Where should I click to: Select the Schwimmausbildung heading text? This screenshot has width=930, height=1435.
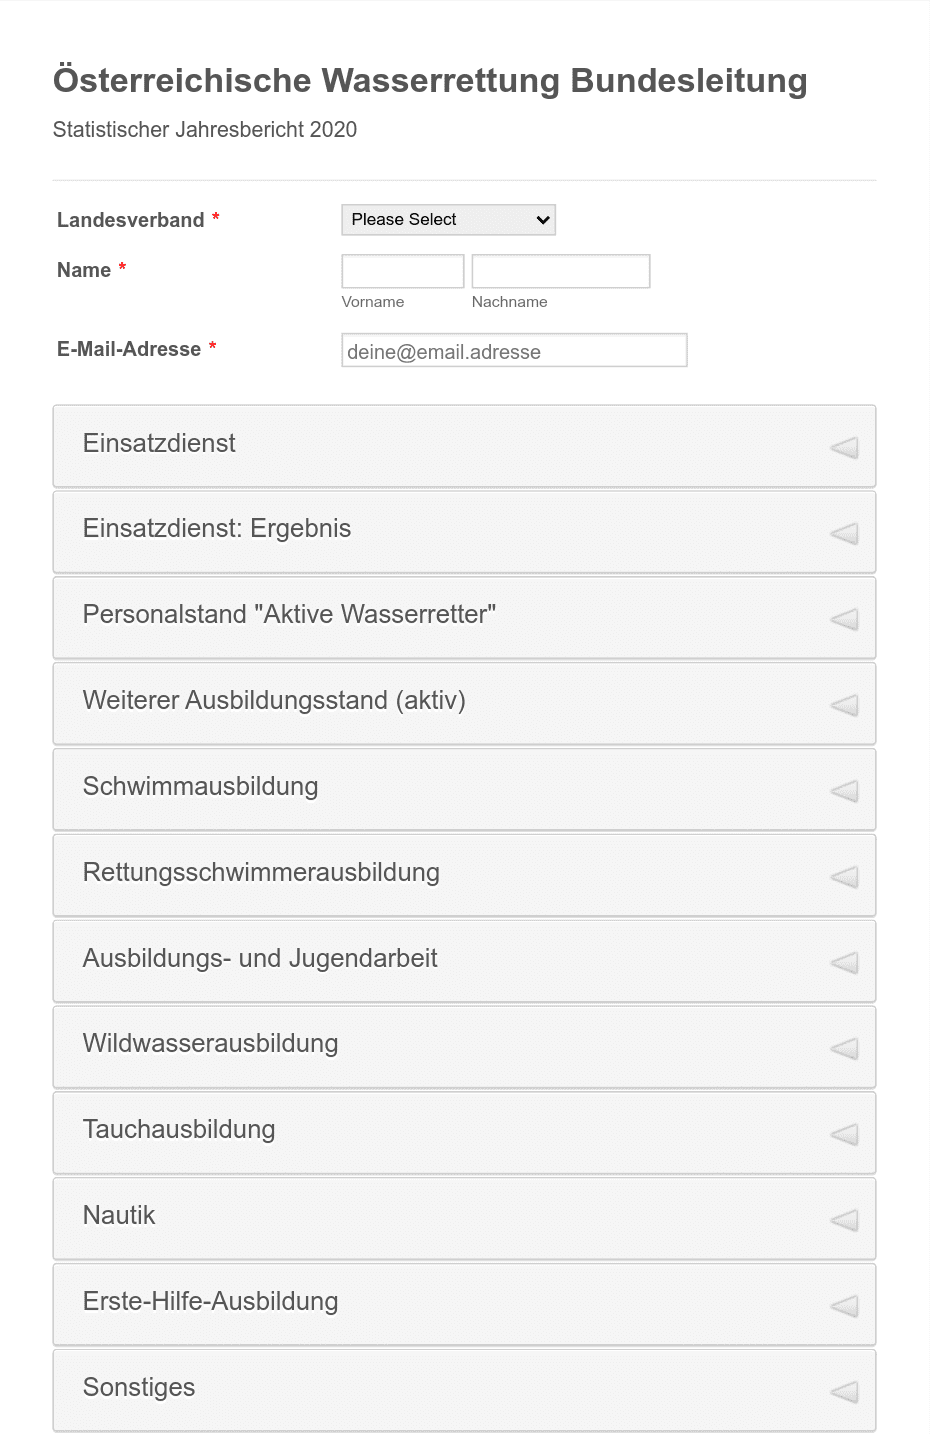200,787
